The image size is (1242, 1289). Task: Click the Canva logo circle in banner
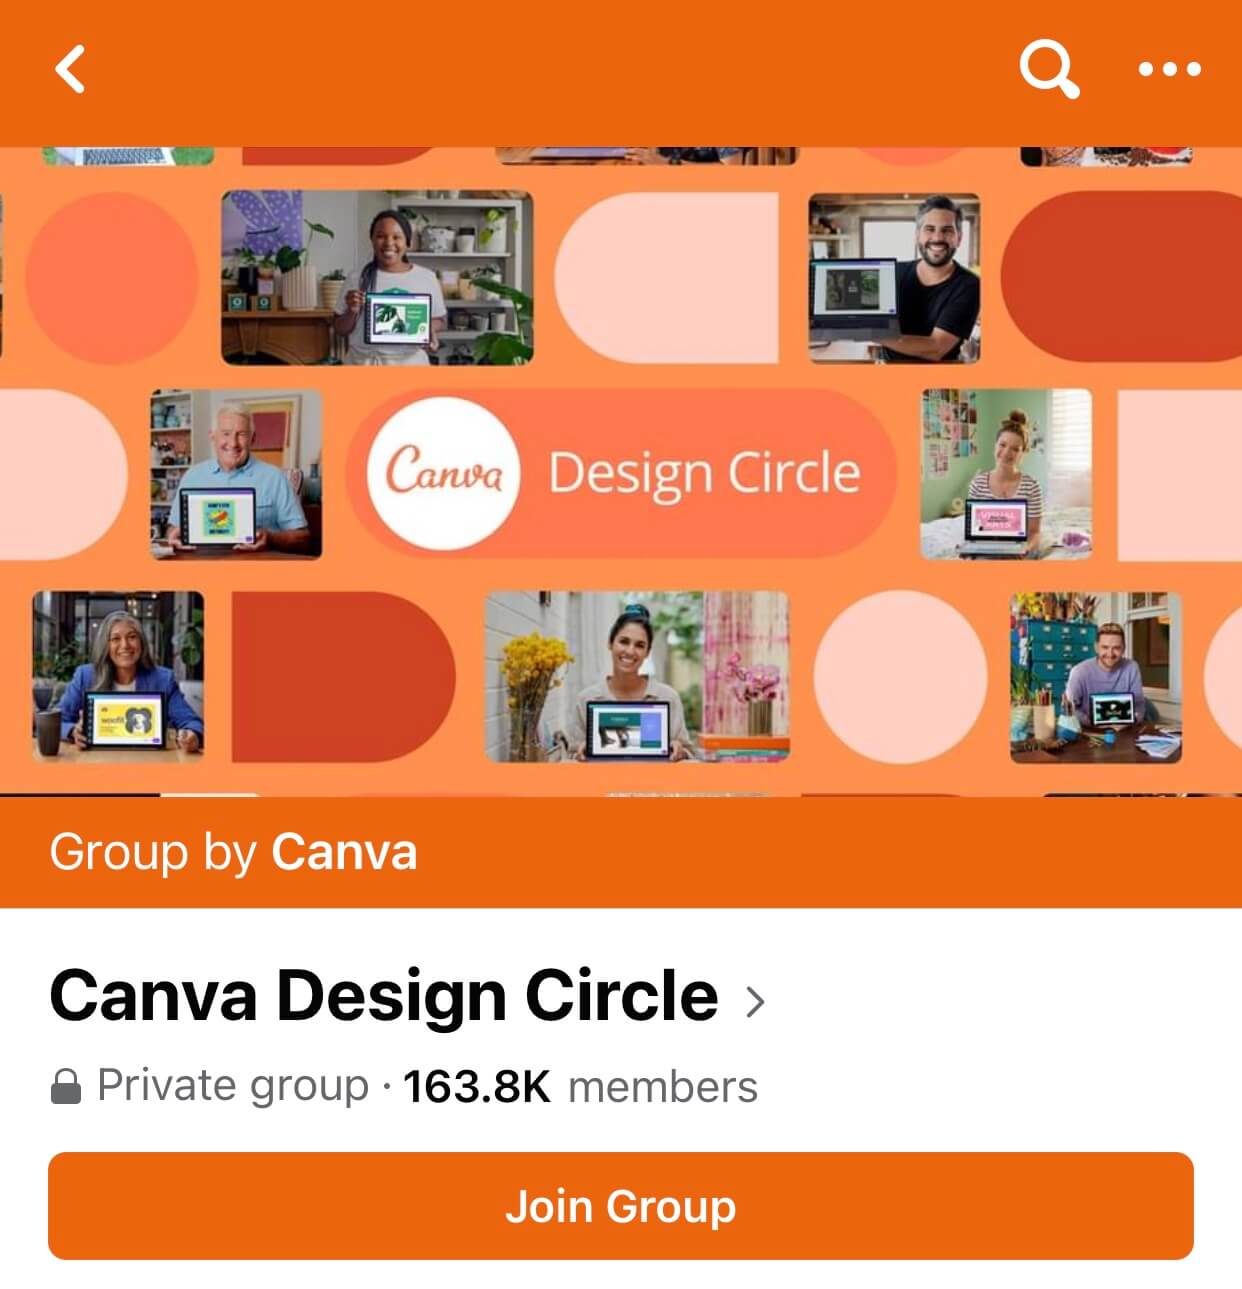(x=443, y=473)
